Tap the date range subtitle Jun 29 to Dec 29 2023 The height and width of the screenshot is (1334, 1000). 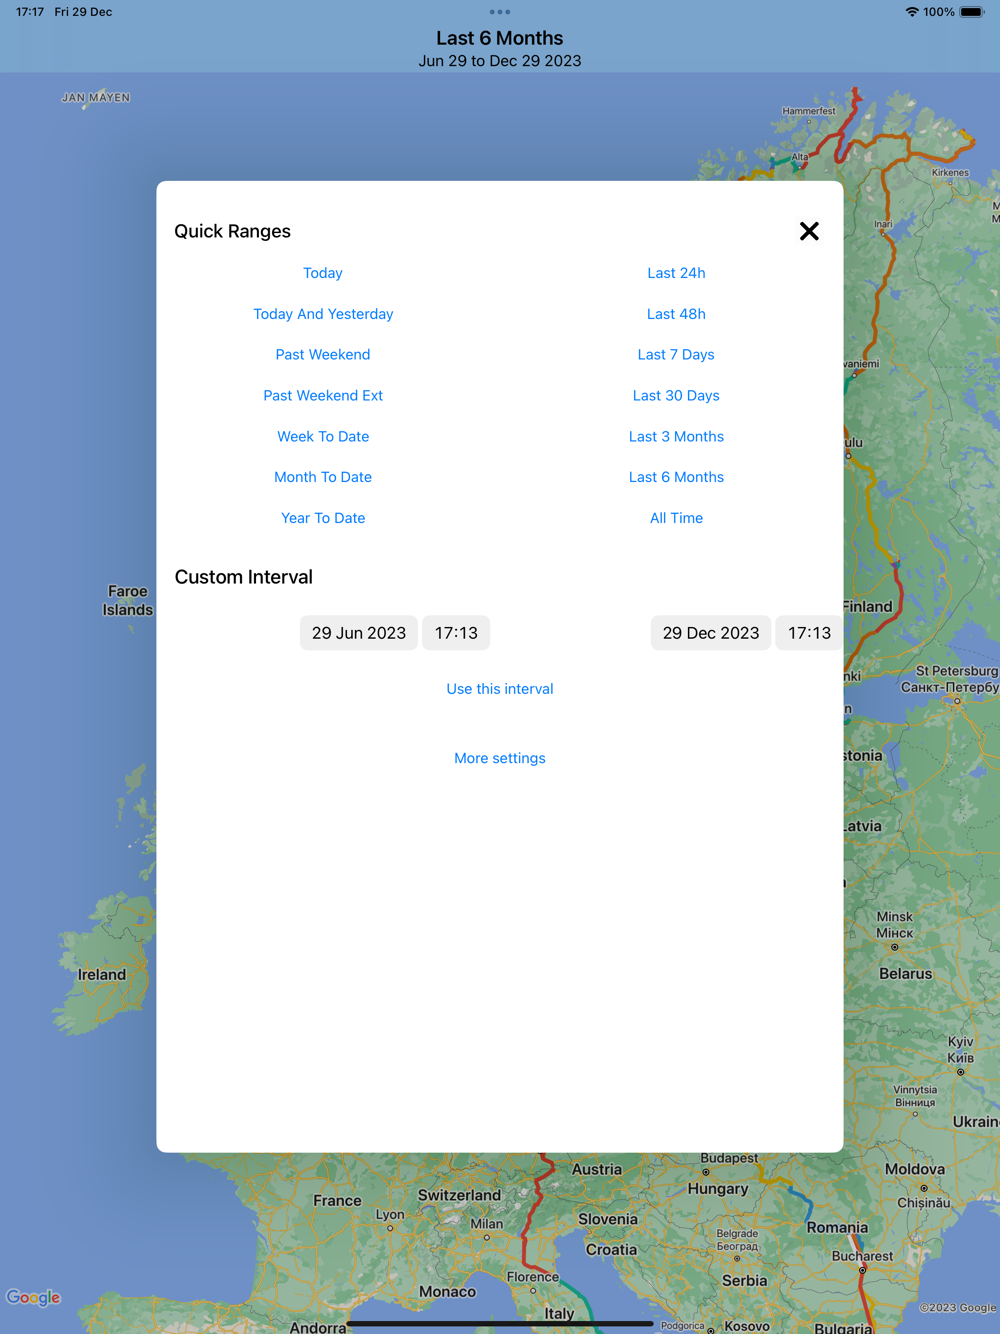coord(500,61)
